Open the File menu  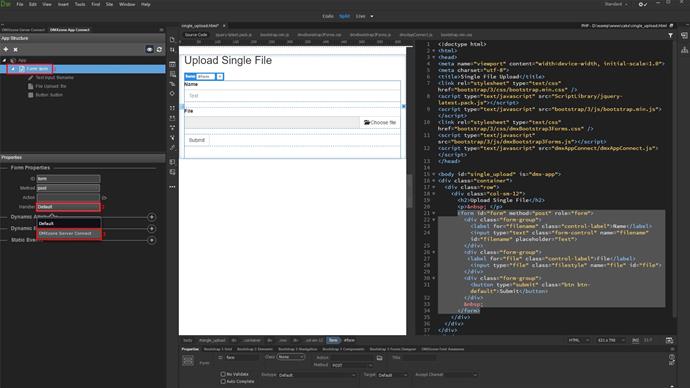pyautogui.click(x=20, y=4)
